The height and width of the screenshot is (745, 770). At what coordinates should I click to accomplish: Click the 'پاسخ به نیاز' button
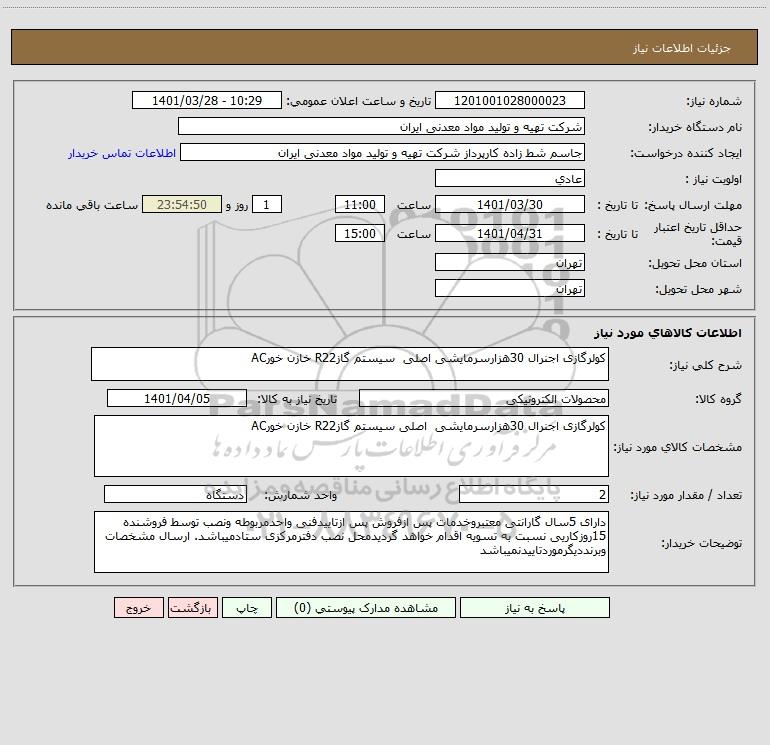(534, 608)
